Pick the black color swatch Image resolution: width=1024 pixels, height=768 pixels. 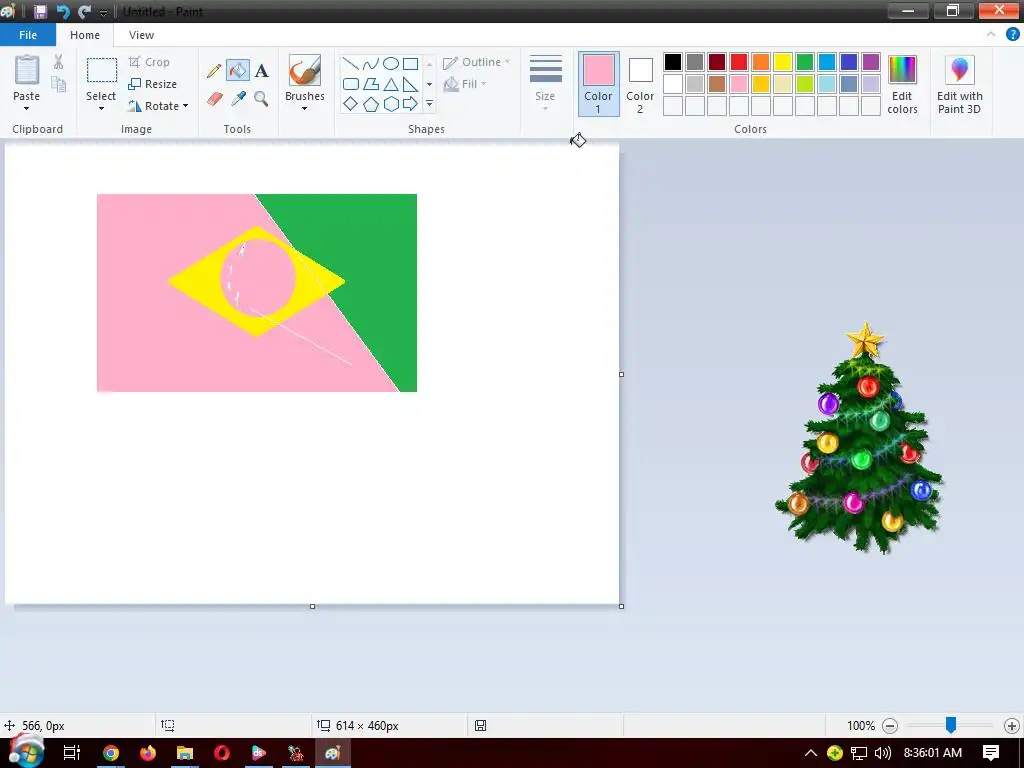(x=673, y=62)
